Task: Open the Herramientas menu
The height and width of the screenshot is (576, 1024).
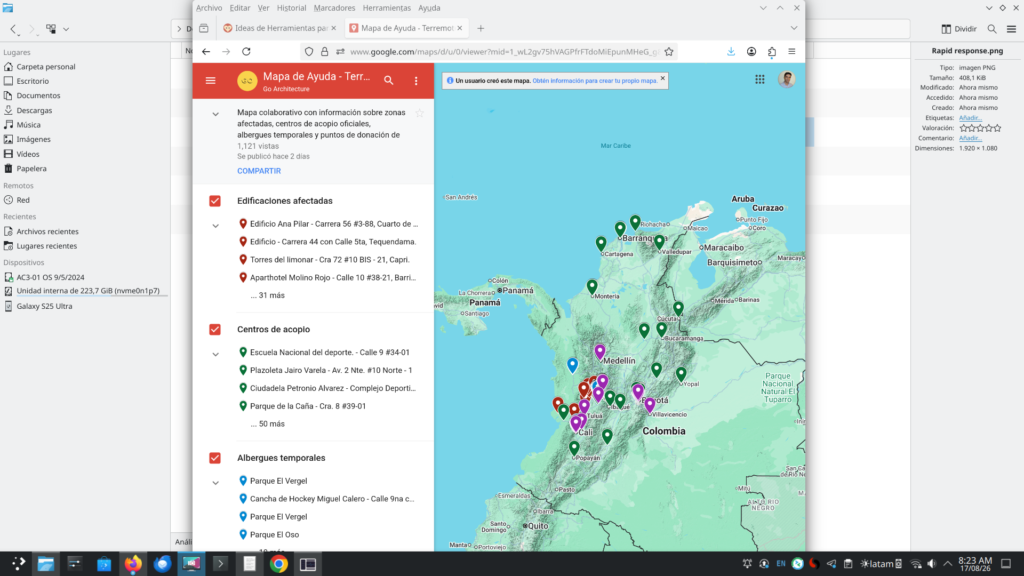Action: click(387, 8)
